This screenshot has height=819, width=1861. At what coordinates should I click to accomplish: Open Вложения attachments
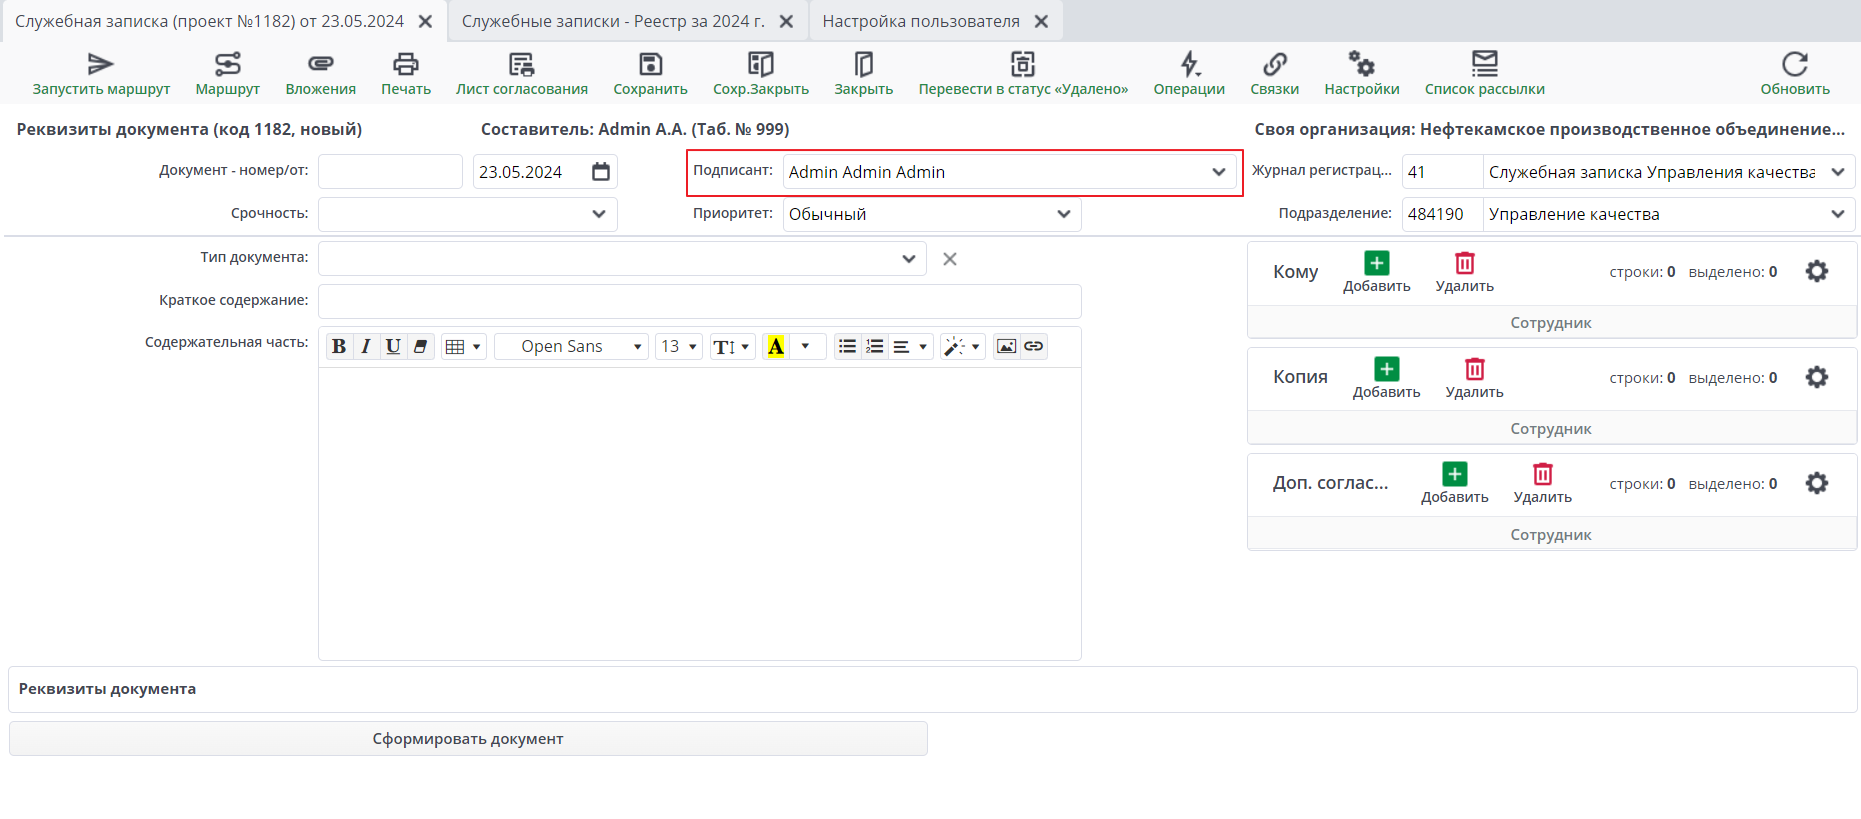point(320,66)
